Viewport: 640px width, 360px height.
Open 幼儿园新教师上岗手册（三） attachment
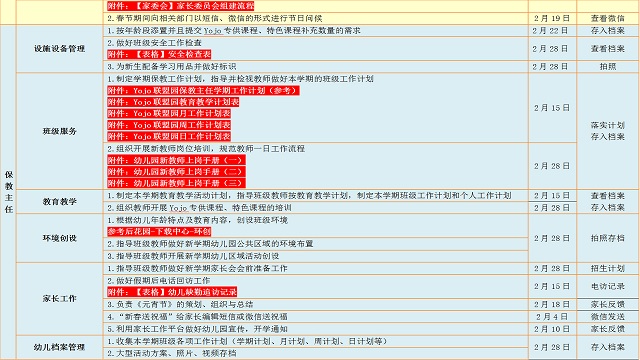coord(176,183)
